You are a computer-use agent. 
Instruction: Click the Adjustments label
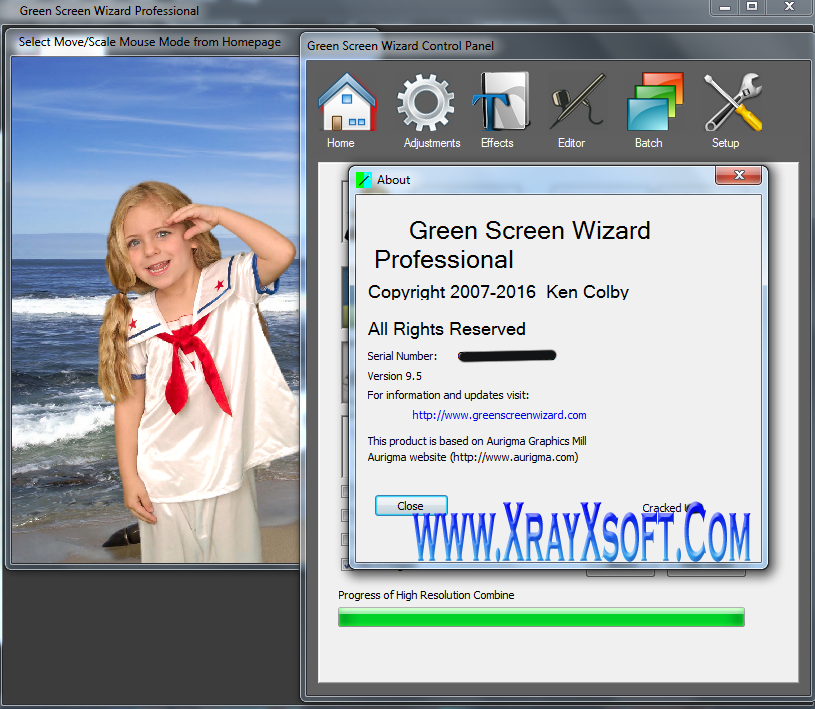tap(432, 143)
